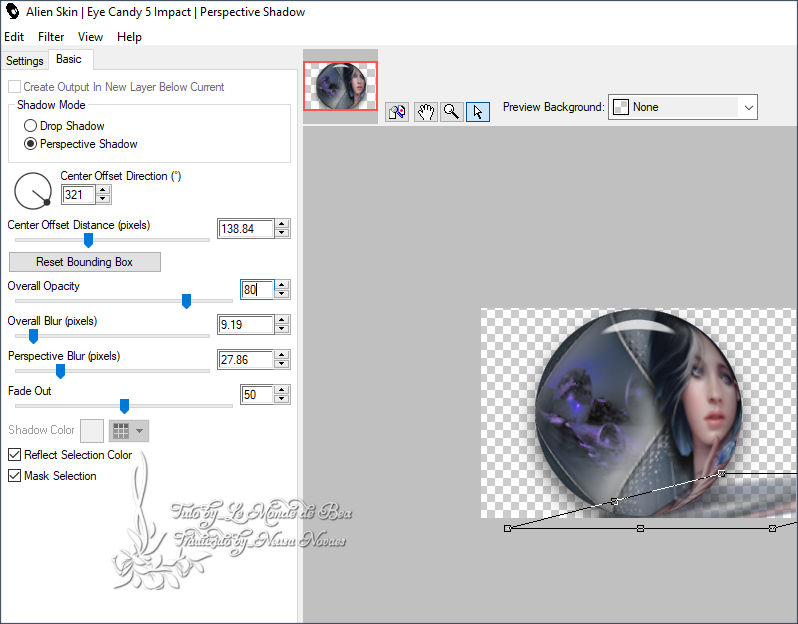Click the Center Offset Distance slider
The width and height of the screenshot is (798, 624).
[89, 240]
